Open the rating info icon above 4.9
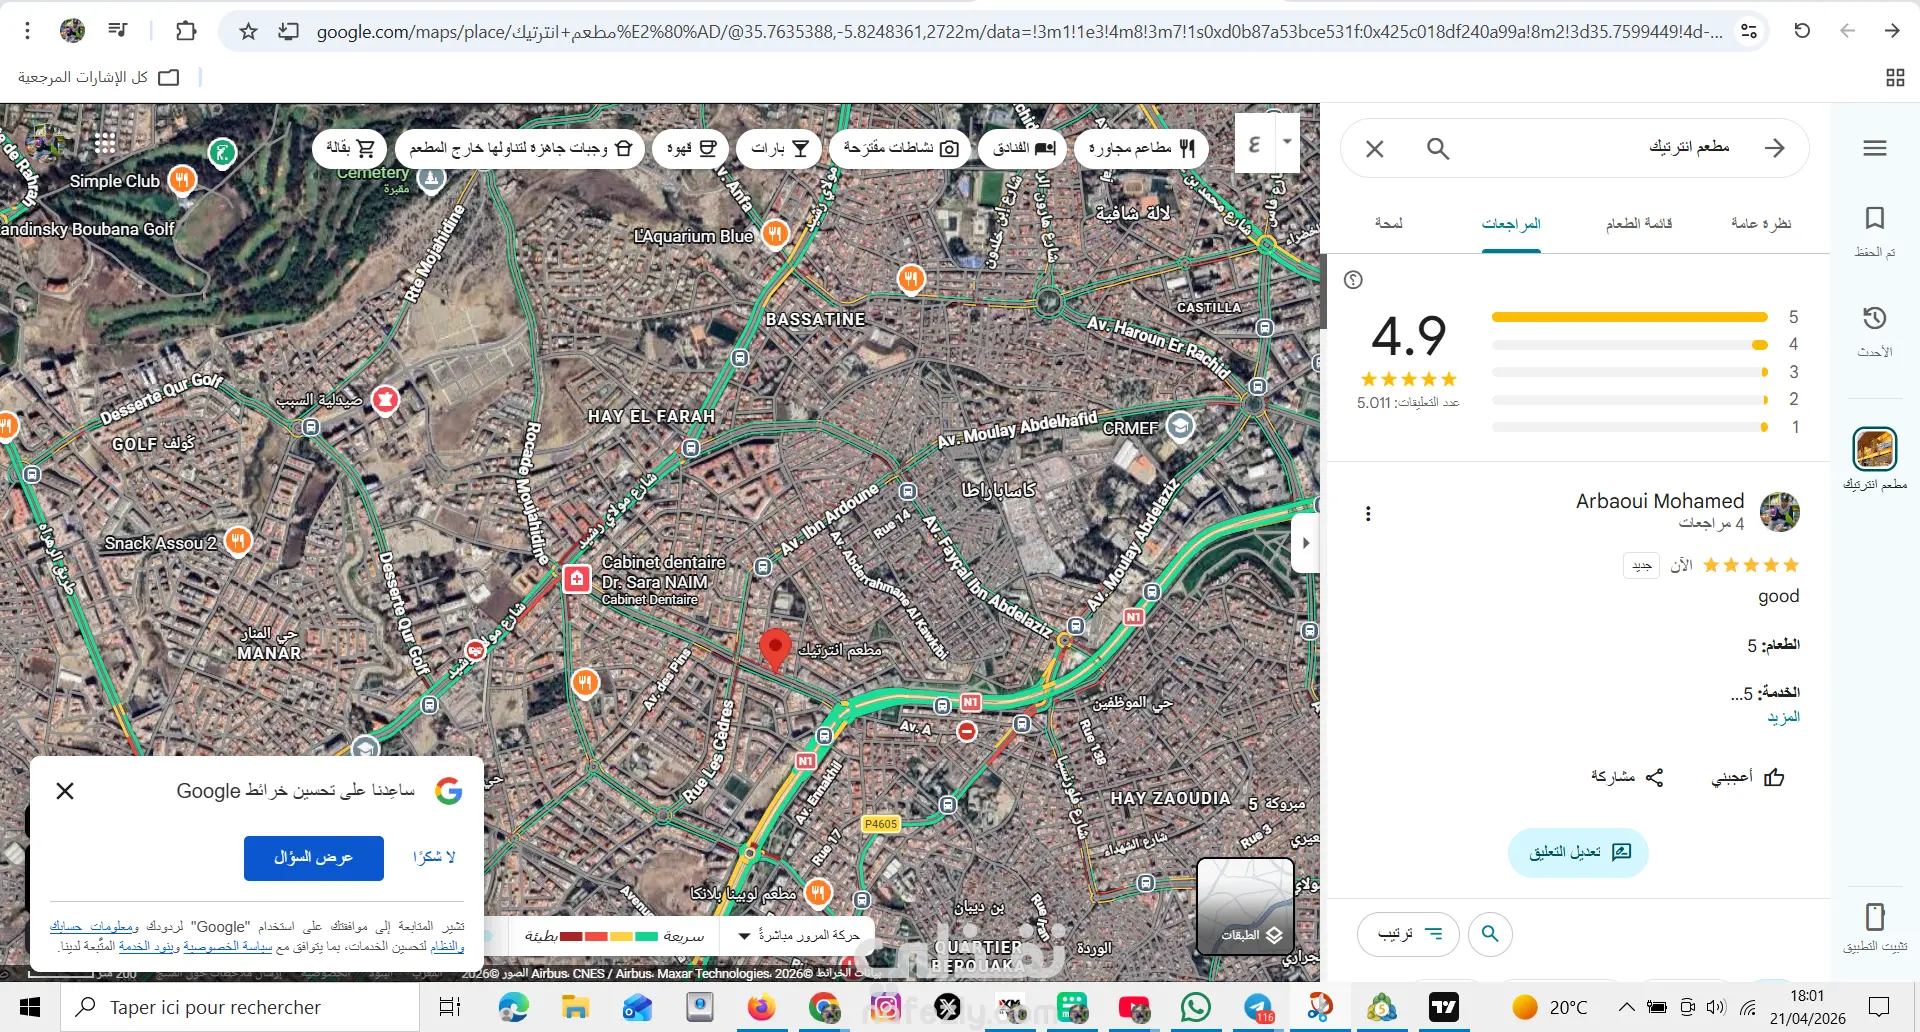 click(1354, 280)
